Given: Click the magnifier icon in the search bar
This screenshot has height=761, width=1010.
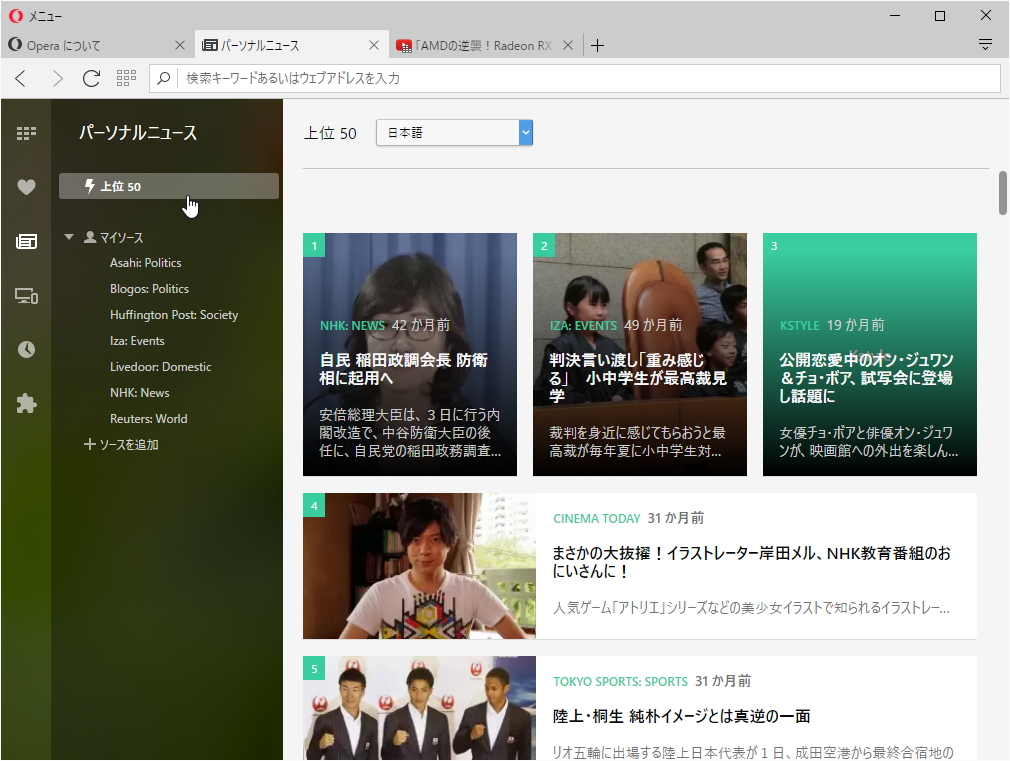Looking at the screenshot, I should (x=163, y=78).
